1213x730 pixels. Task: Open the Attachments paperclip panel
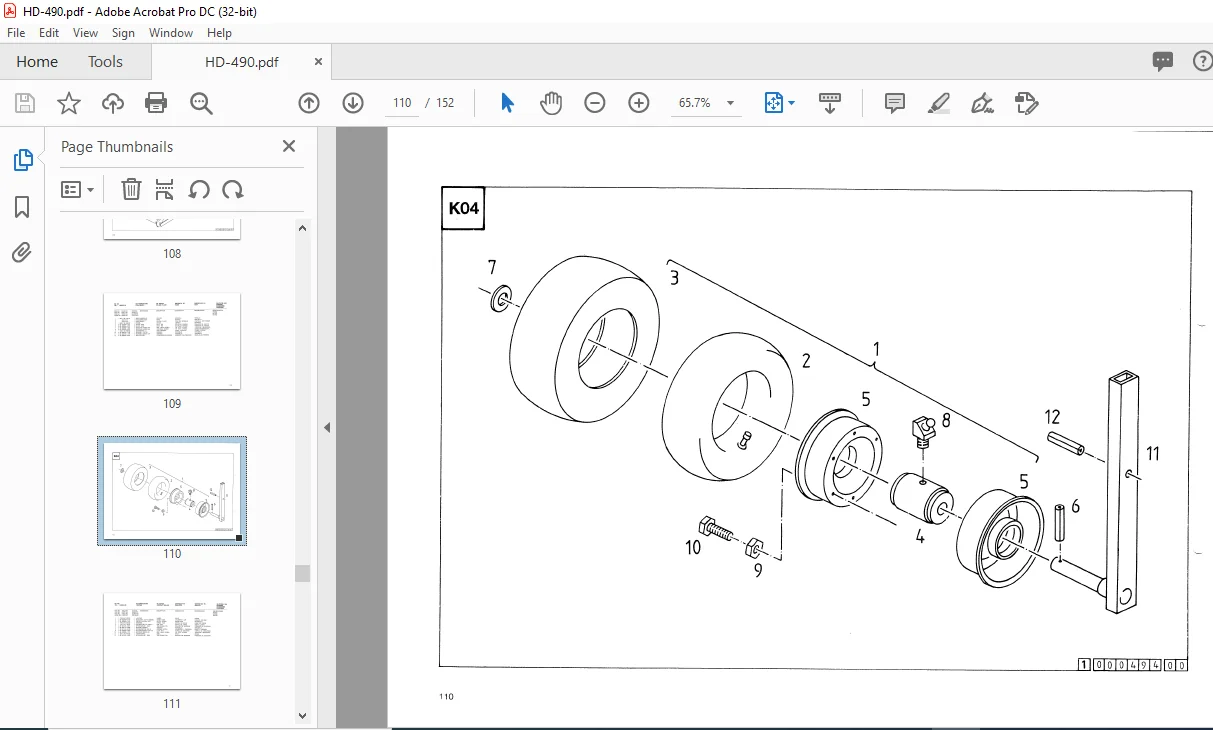pyautogui.click(x=22, y=253)
